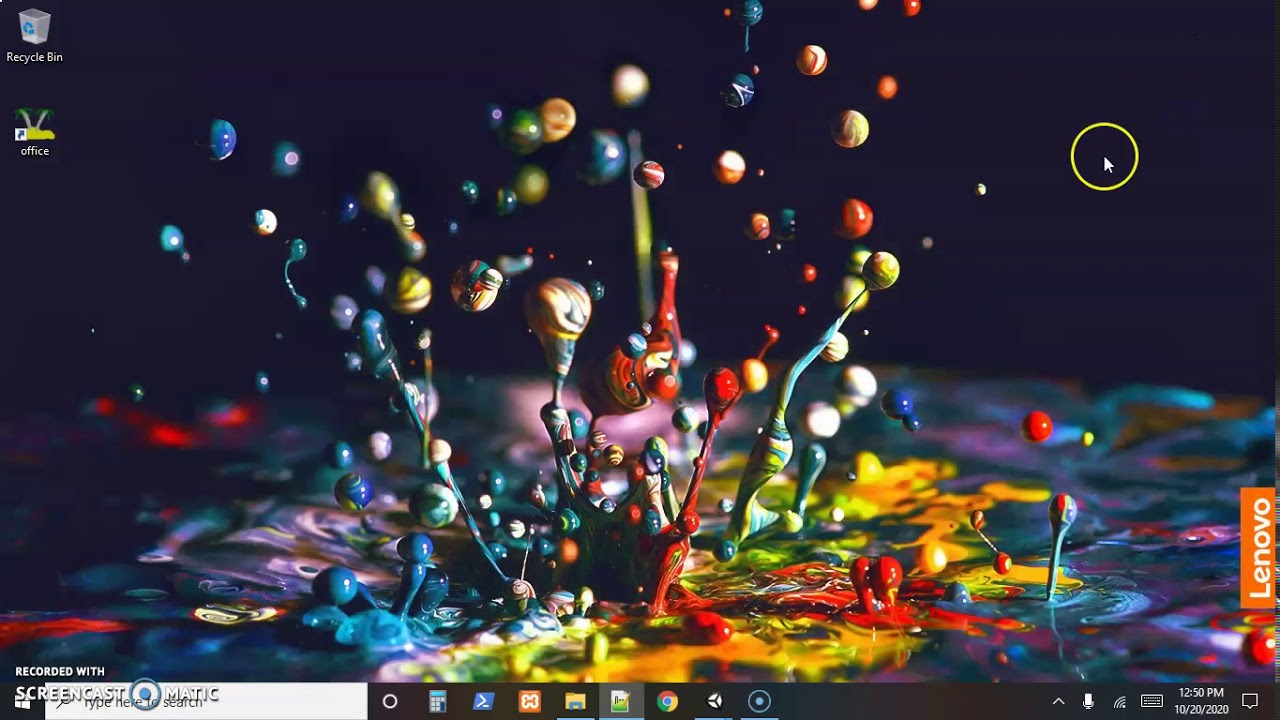This screenshot has height=720, width=1280.
Task: Open the Windows Start menu
Action: 22,701
